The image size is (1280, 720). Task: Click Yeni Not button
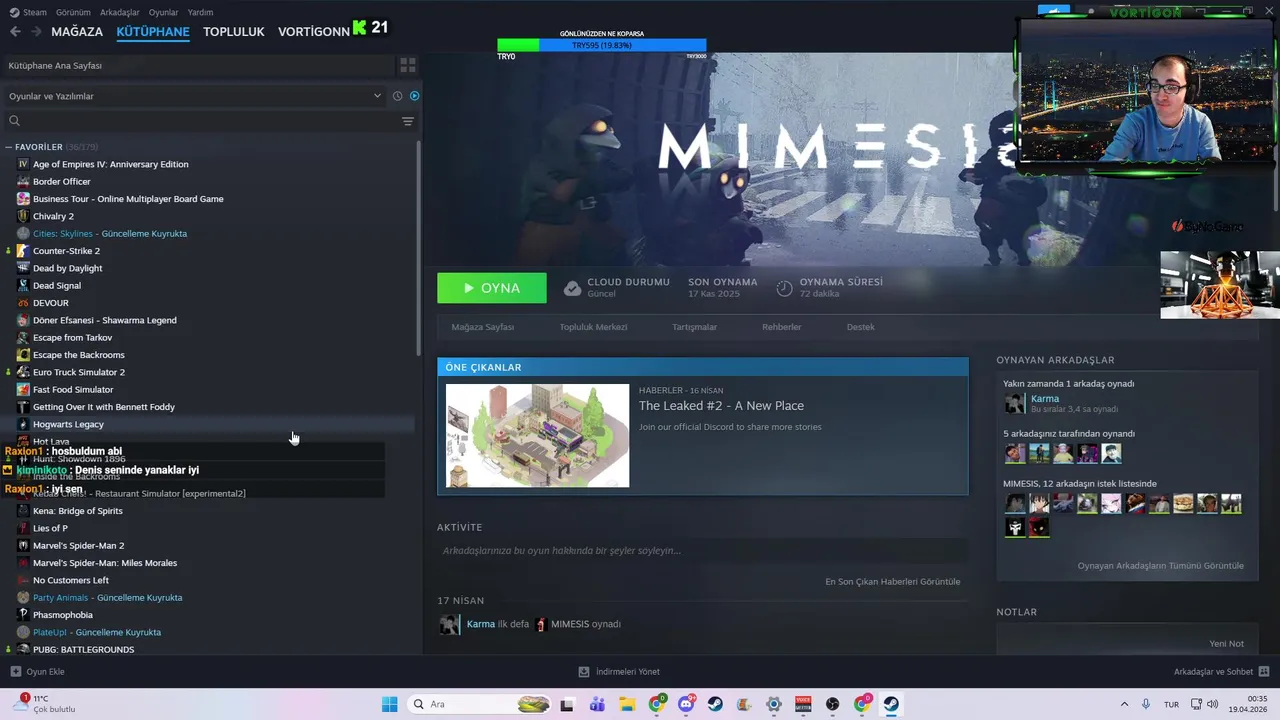(1226, 644)
